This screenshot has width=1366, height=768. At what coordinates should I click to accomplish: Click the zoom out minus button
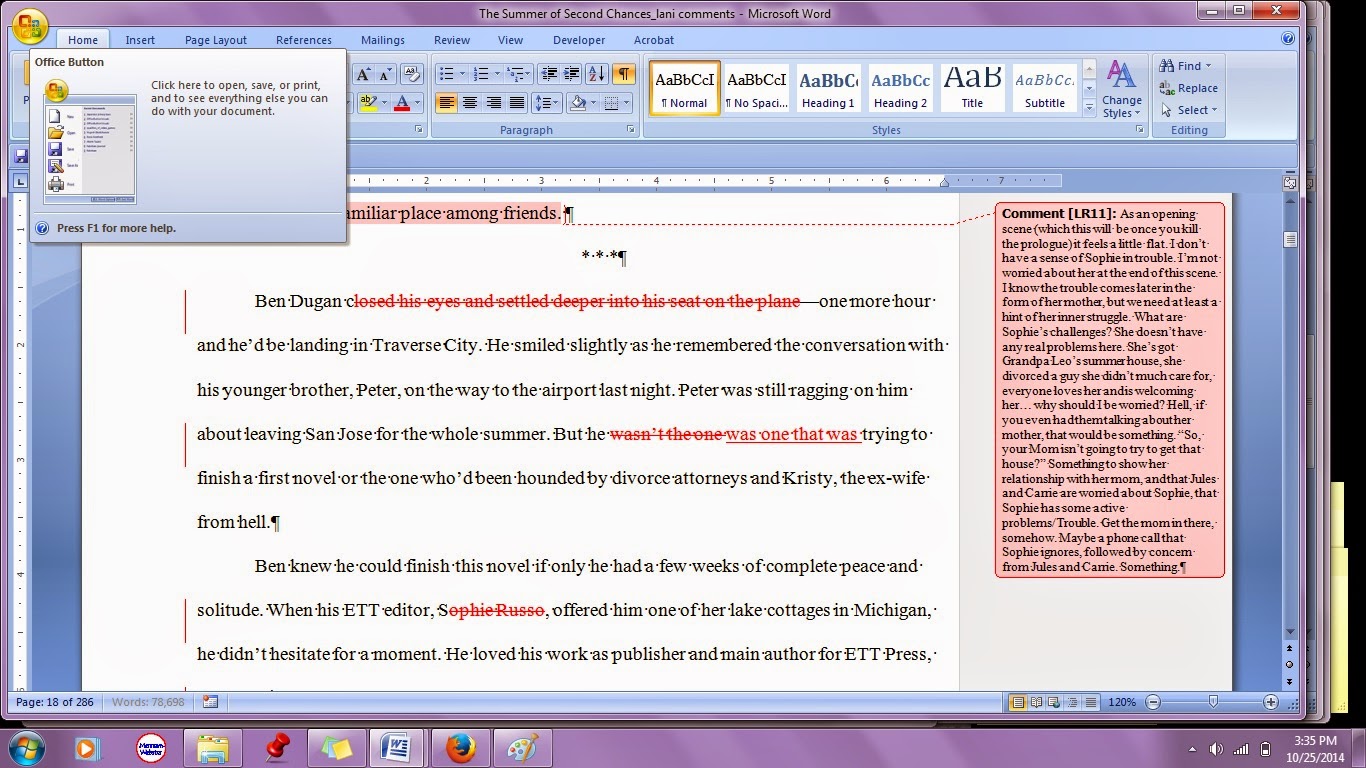tap(1153, 702)
